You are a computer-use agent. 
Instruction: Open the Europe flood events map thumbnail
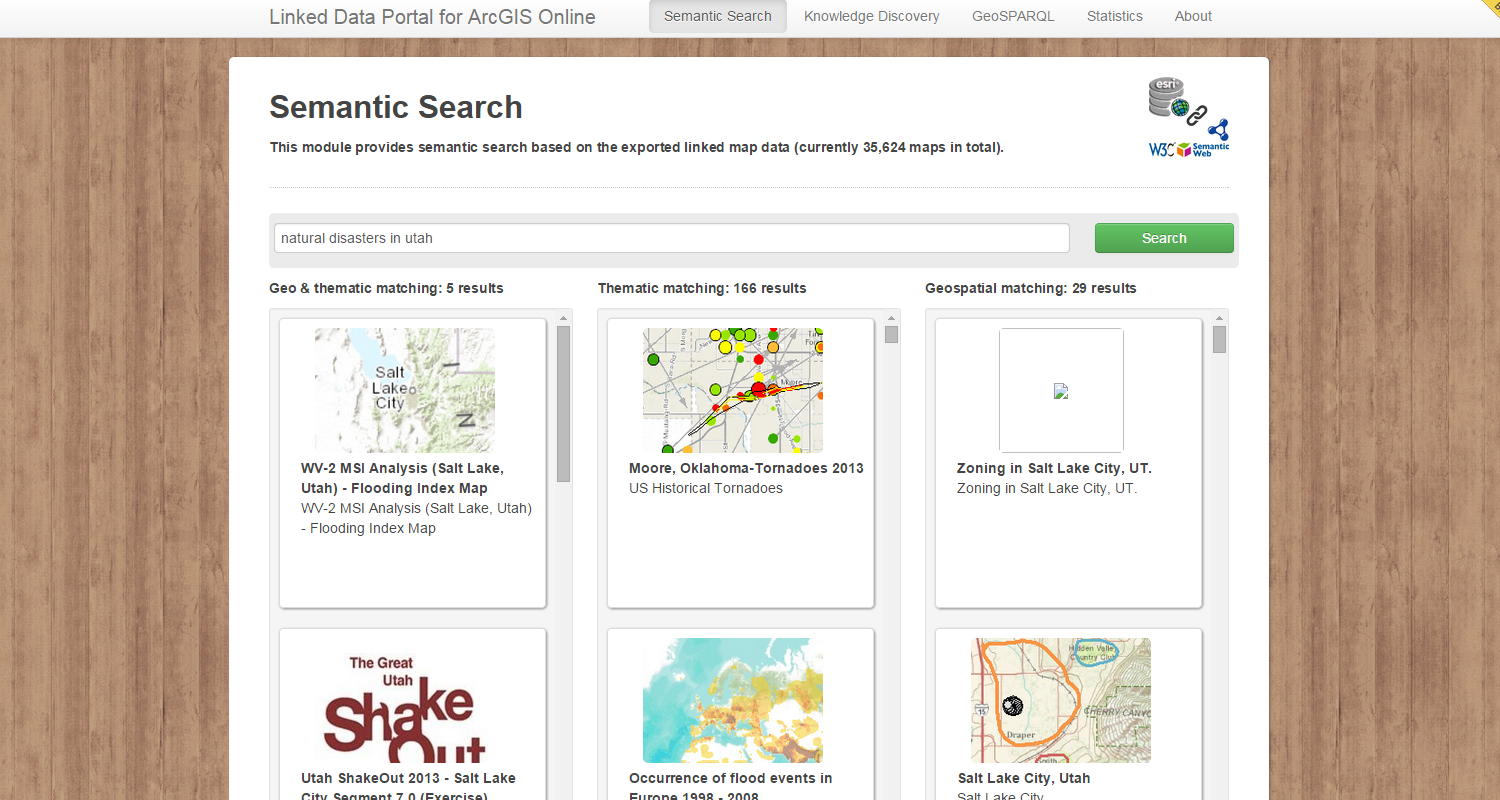[x=732, y=700]
